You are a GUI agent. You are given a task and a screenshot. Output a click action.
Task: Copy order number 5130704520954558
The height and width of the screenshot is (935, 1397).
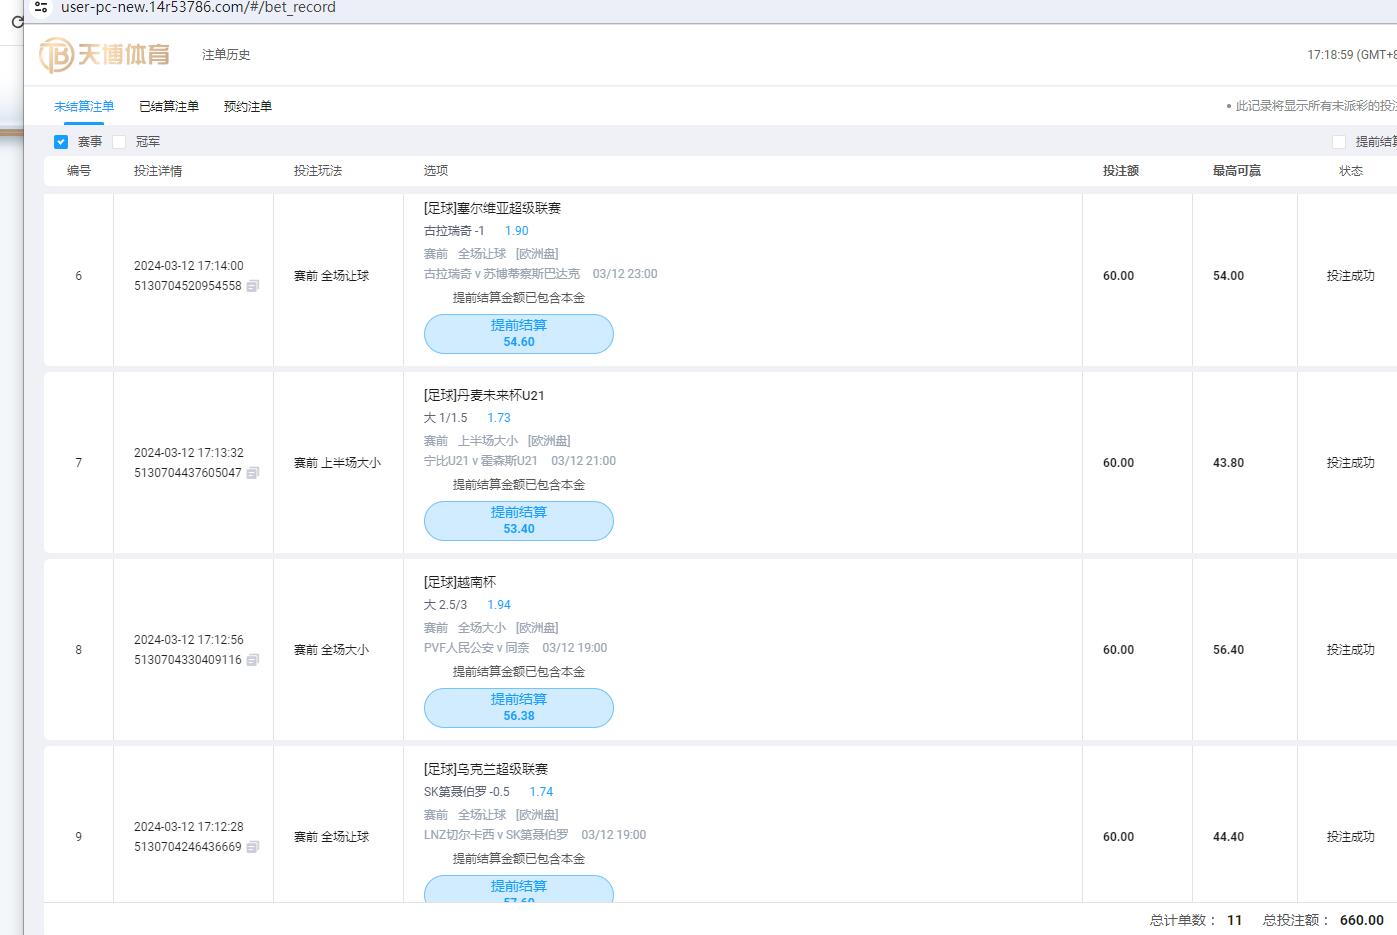(253, 286)
